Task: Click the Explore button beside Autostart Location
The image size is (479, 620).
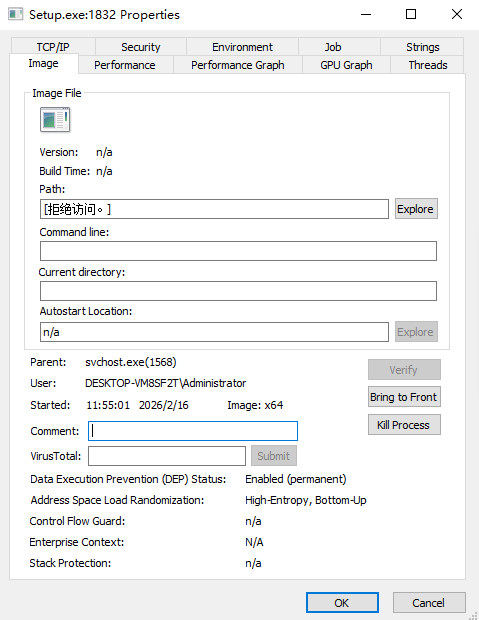Action: tap(416, 332)
